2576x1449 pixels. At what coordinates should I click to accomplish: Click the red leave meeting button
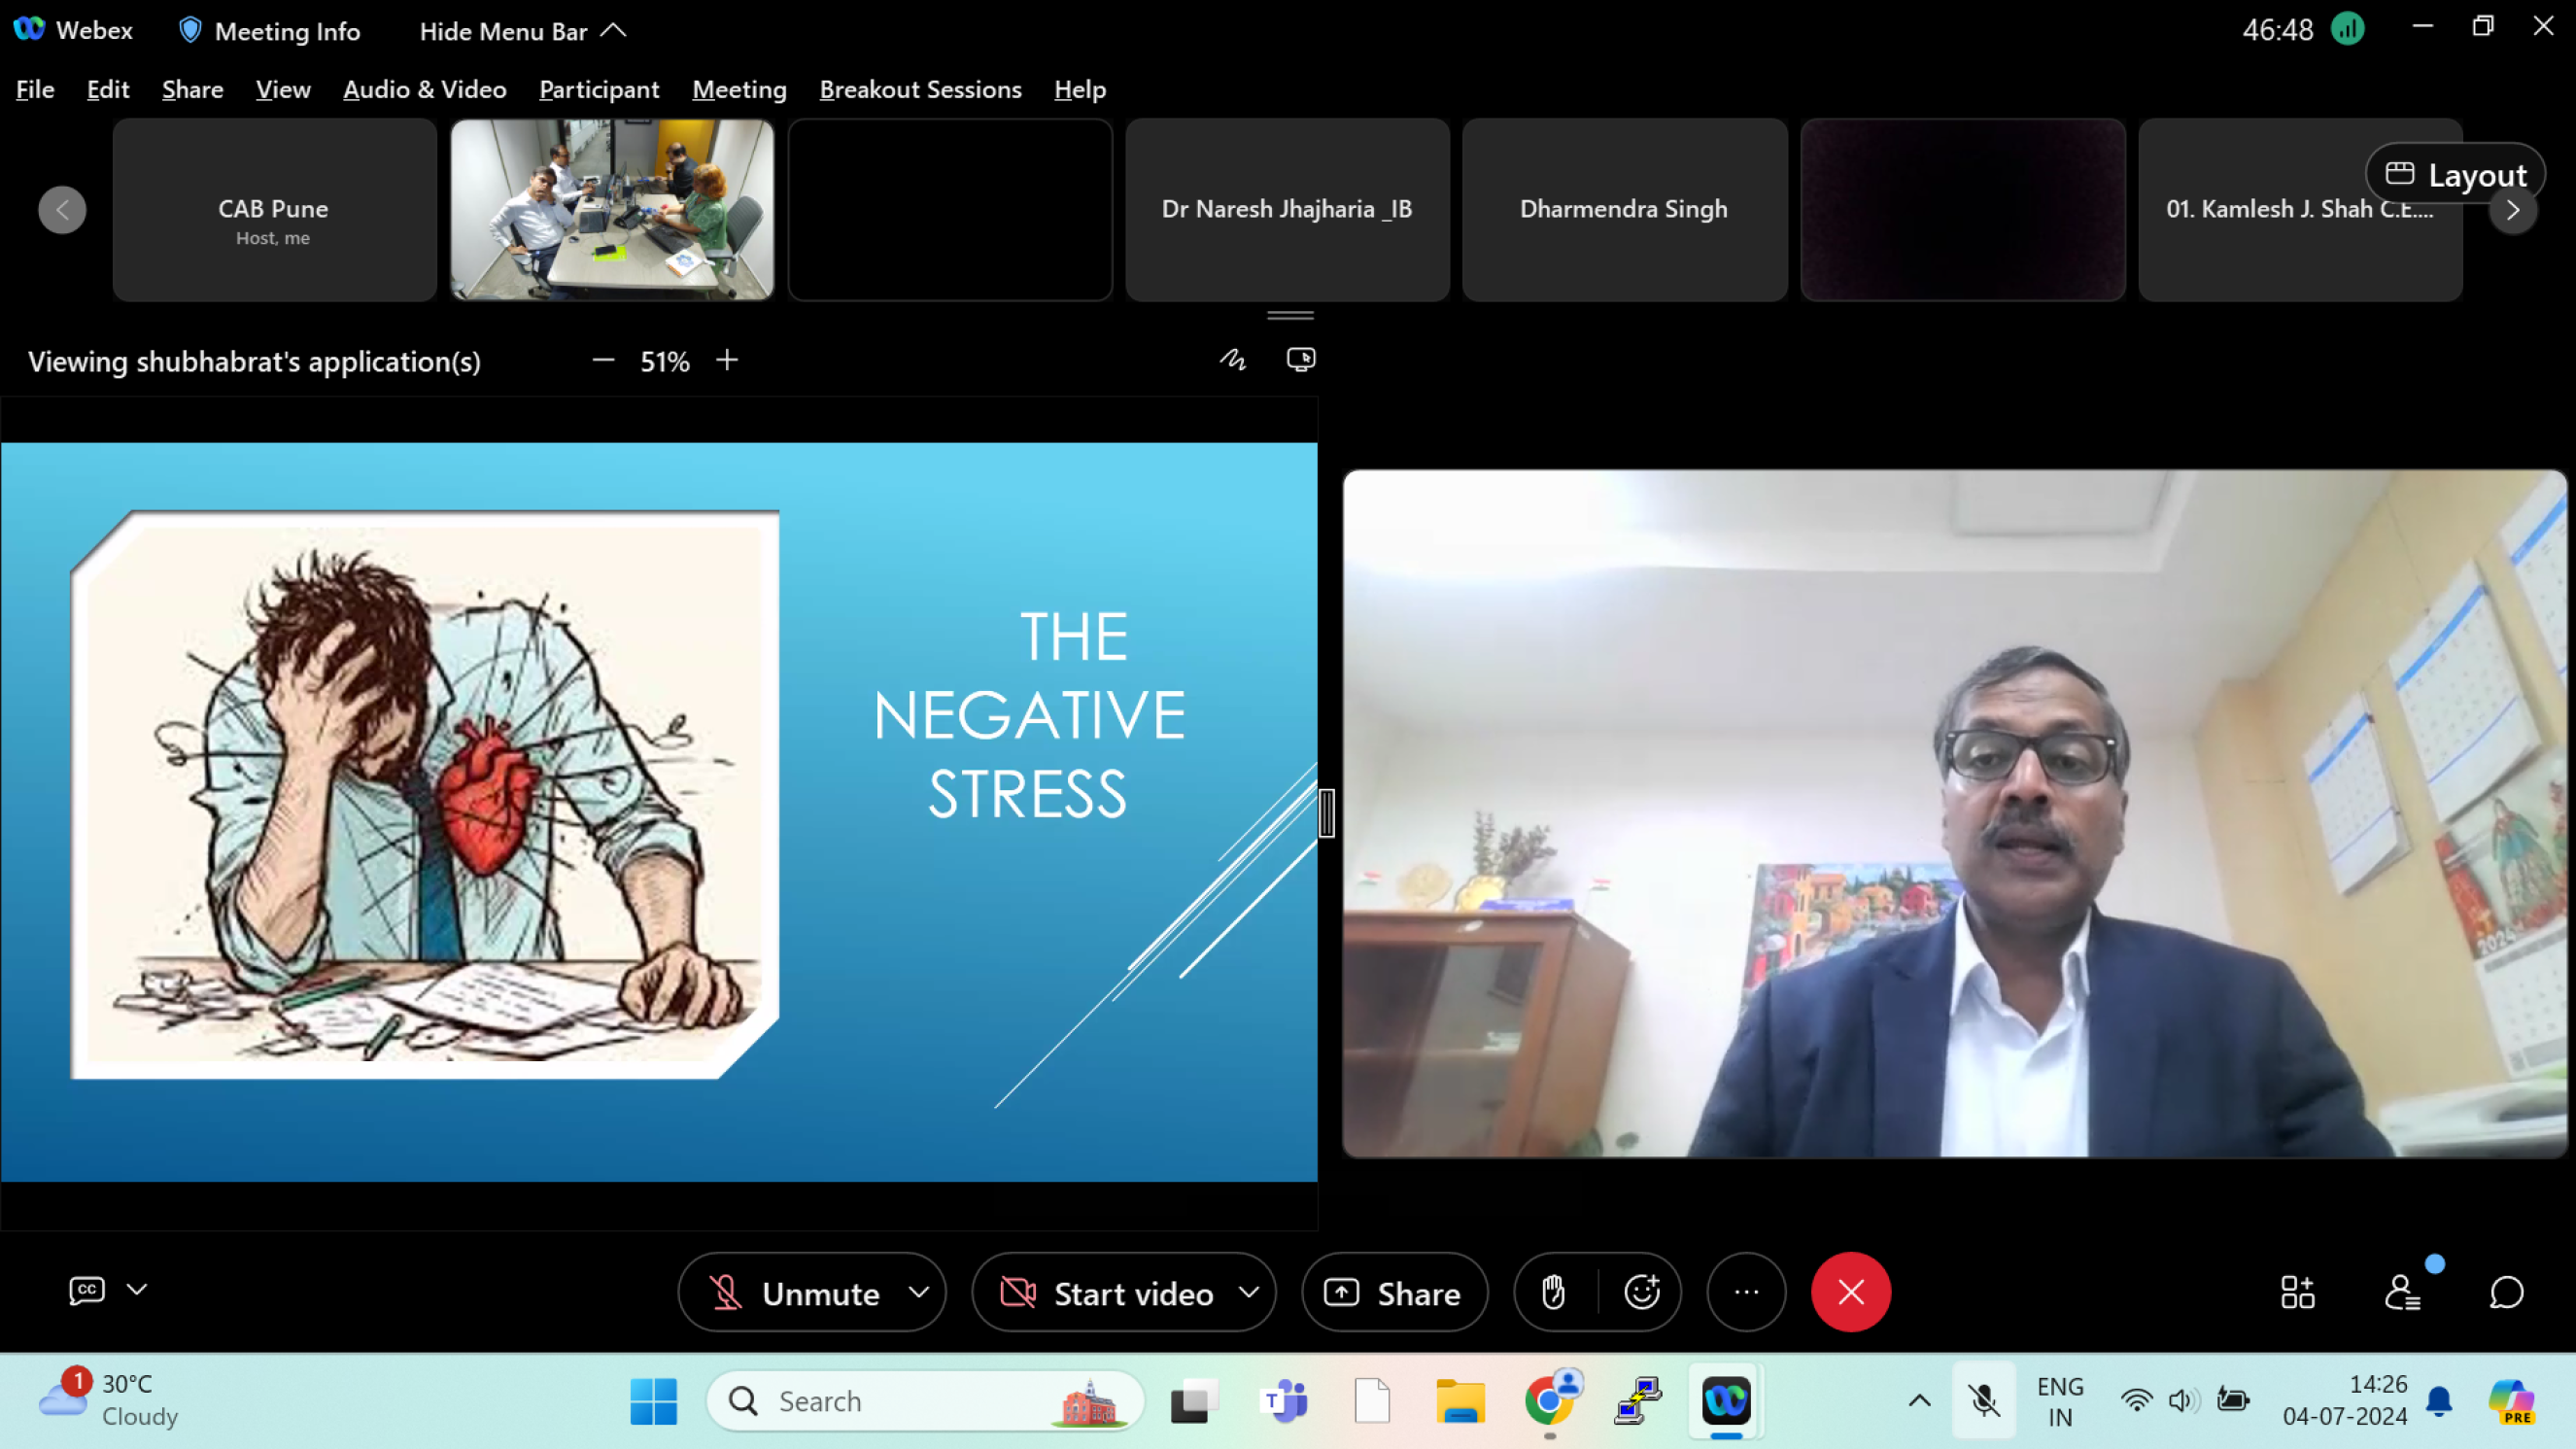(x=1850, y=1292)
